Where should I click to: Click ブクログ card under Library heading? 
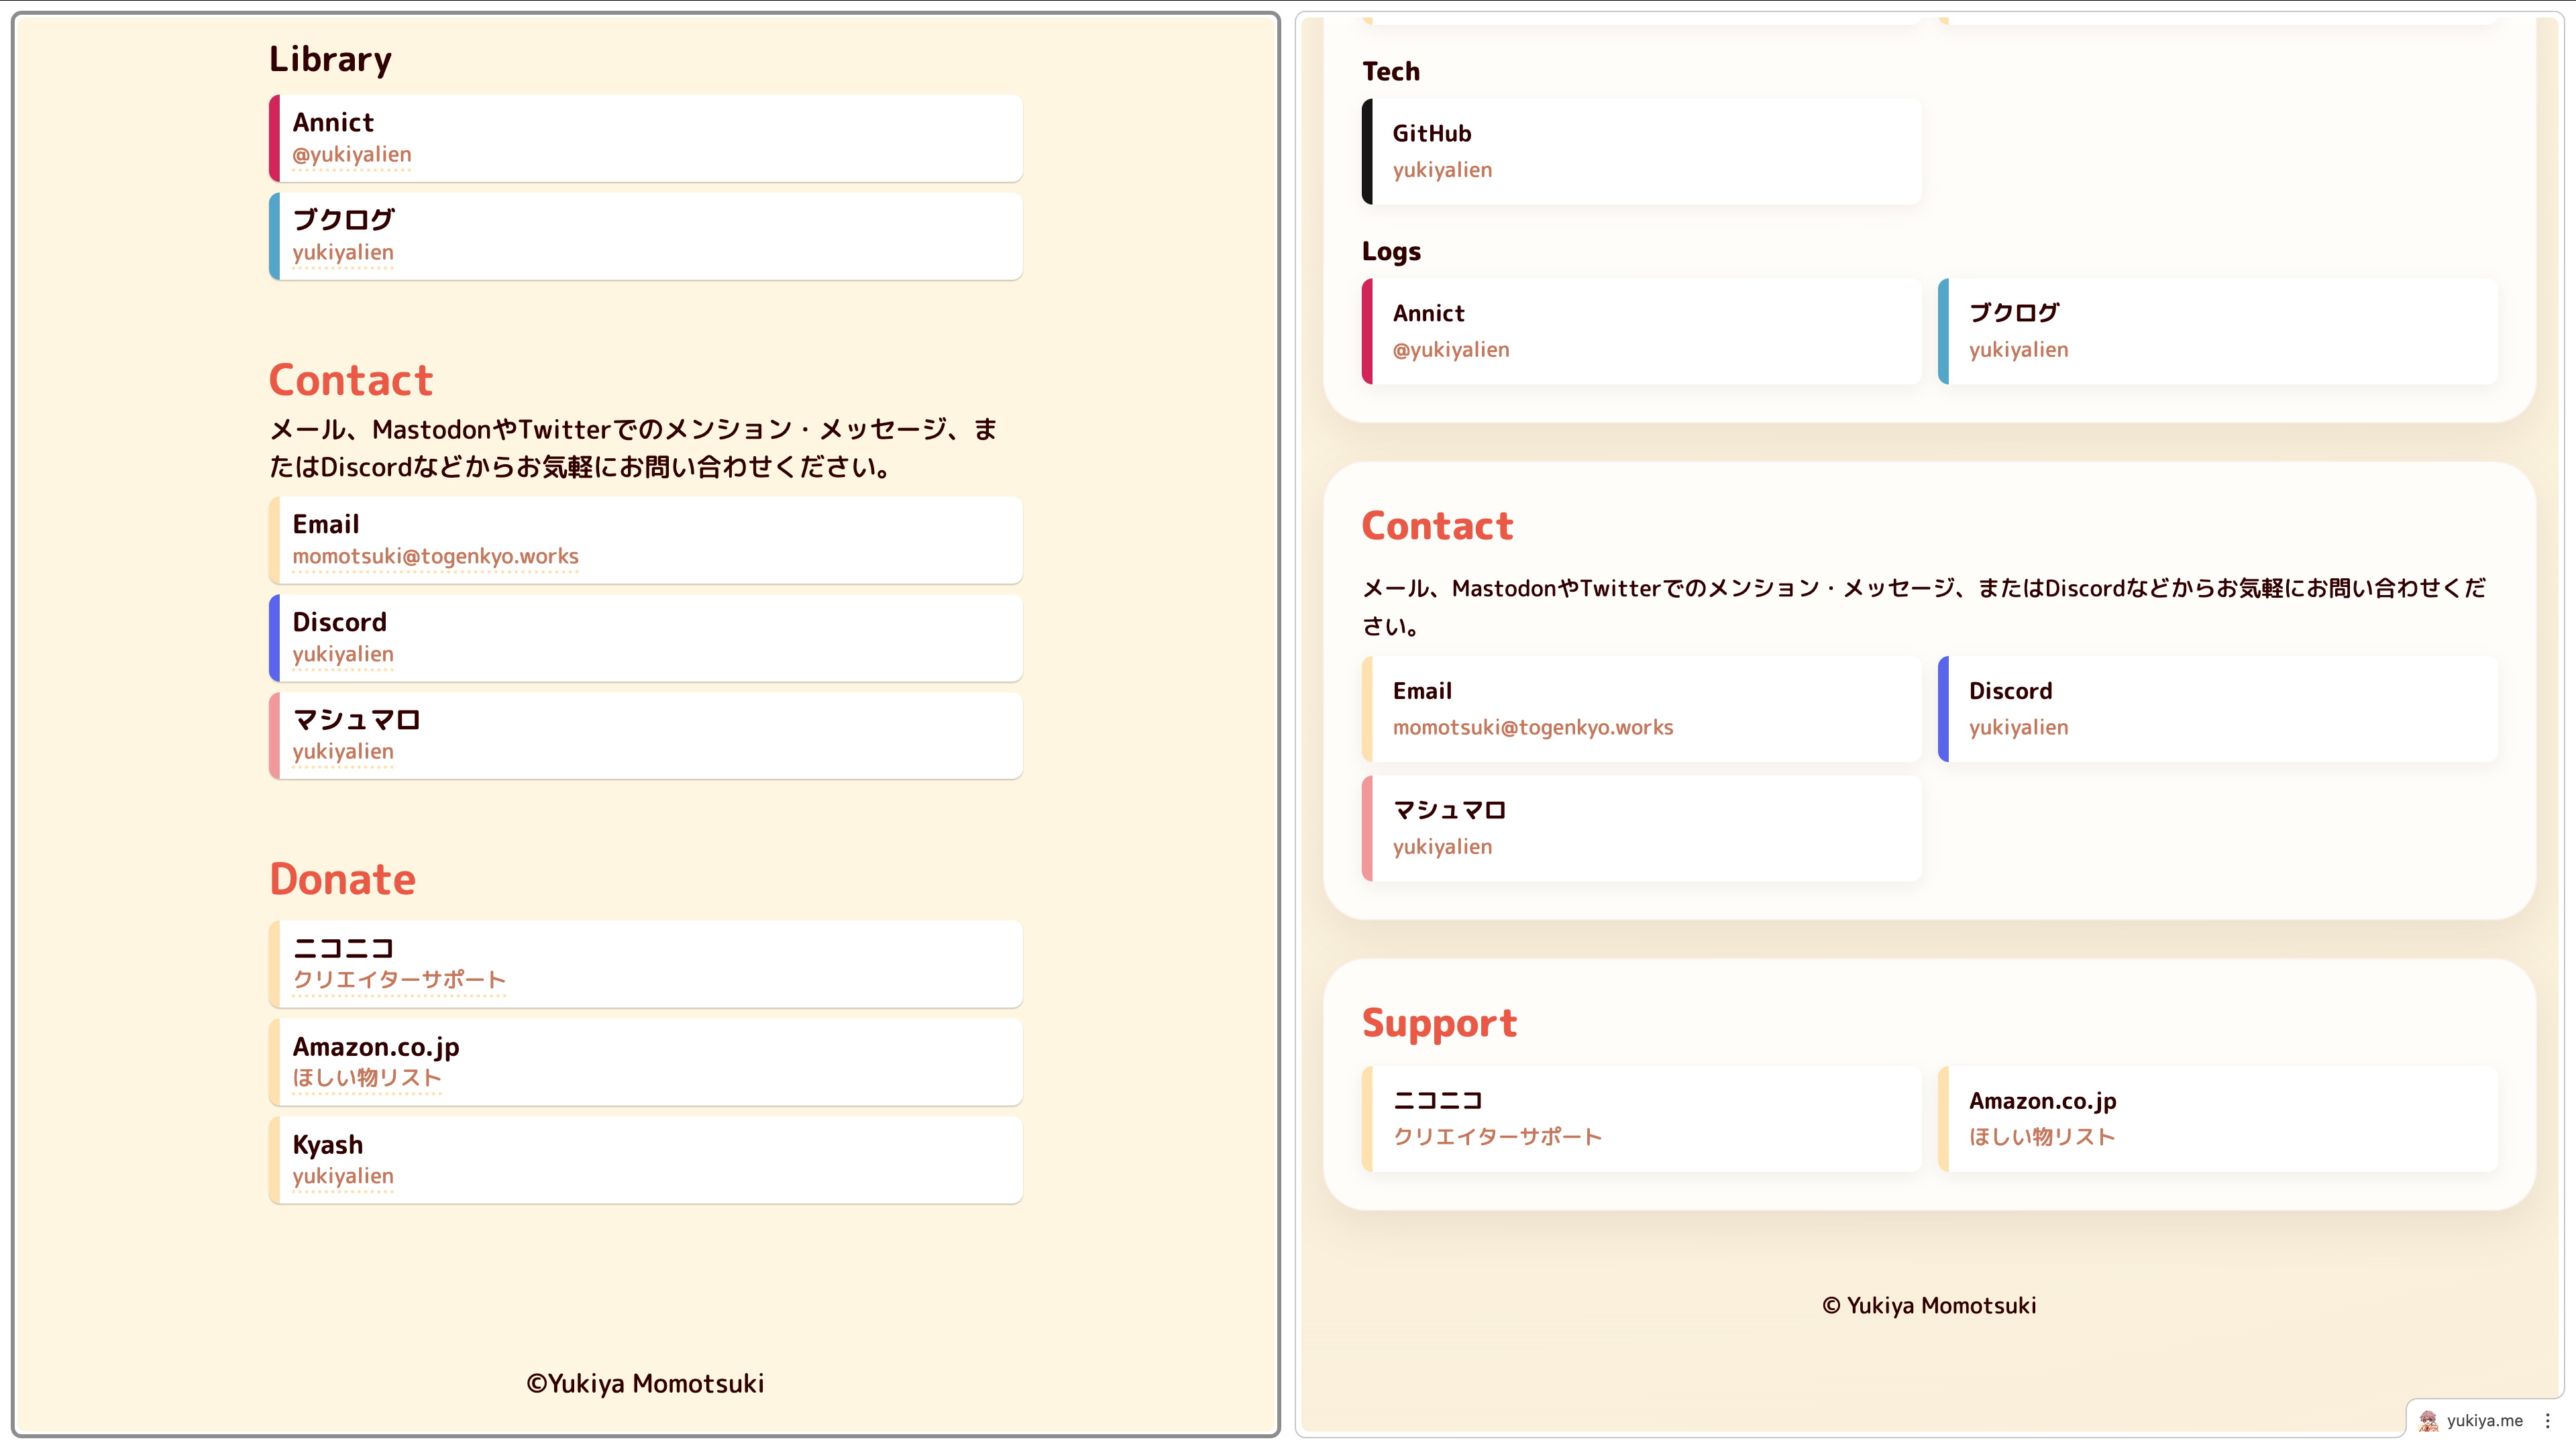pyautogui.click(x=645, y=236)
